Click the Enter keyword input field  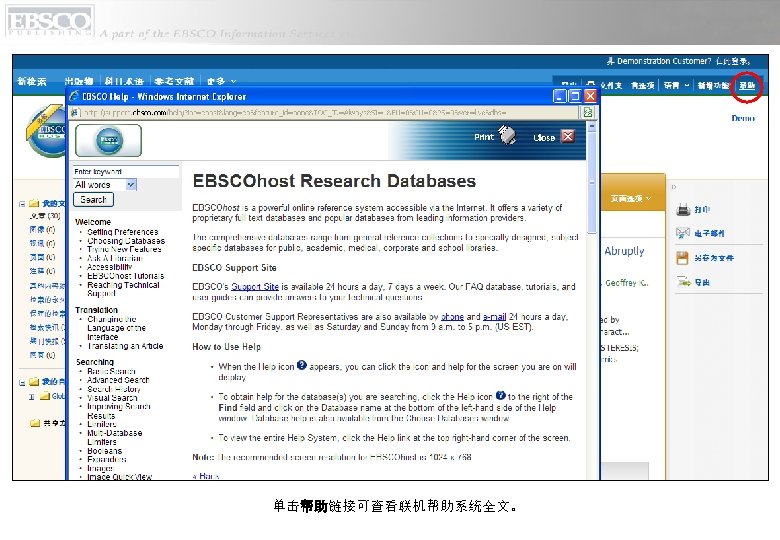(x=126, y=171)
